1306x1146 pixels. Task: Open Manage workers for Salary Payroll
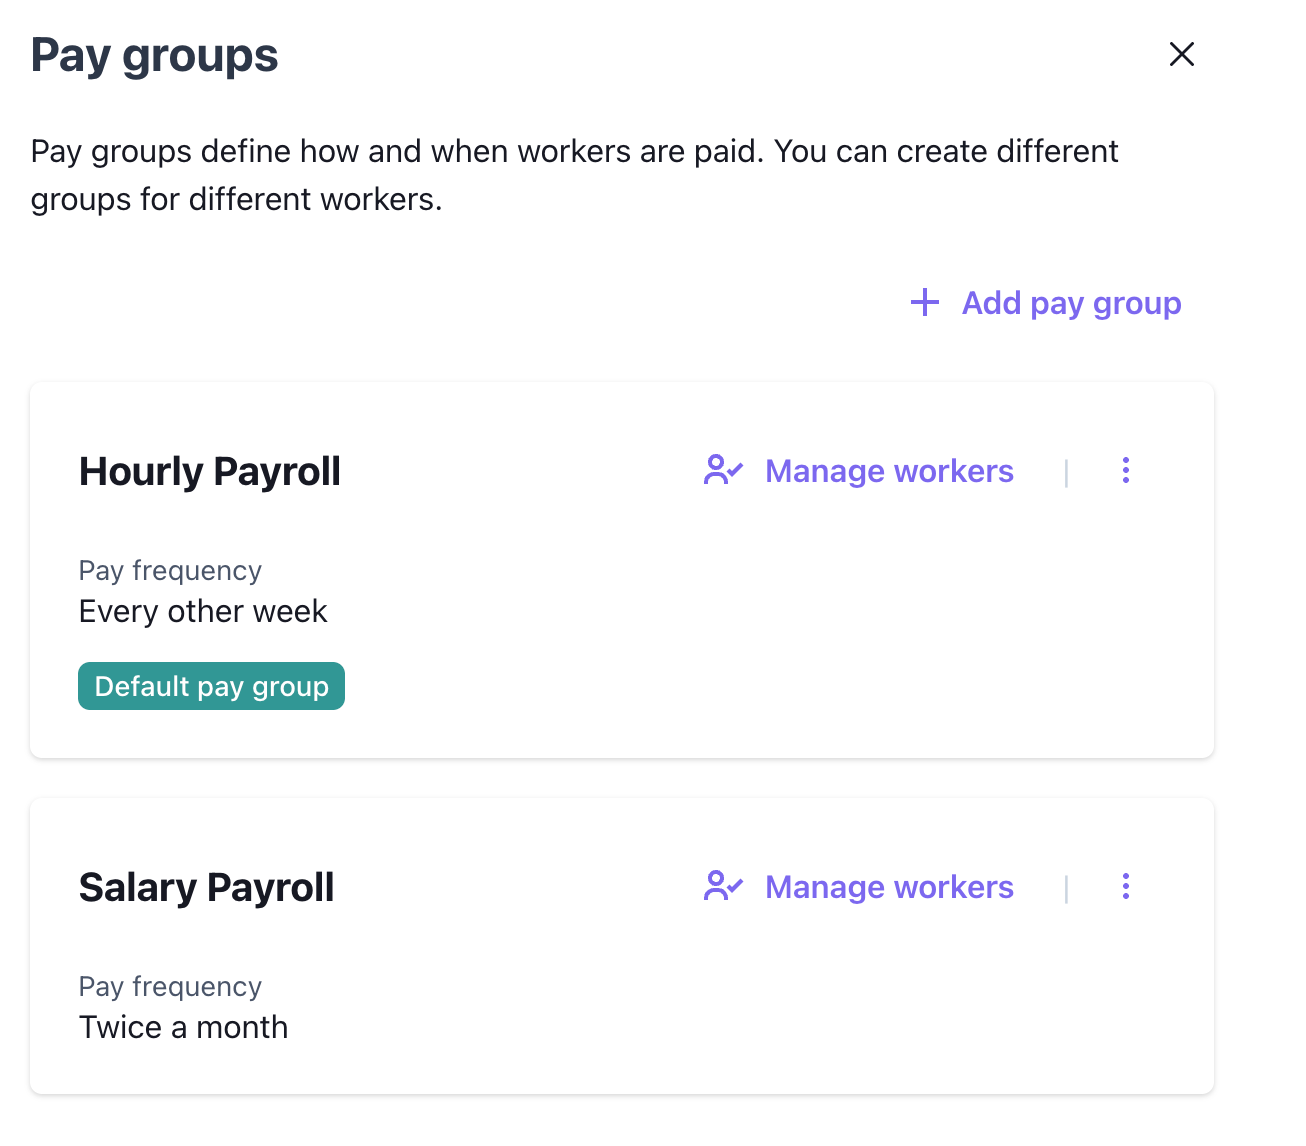tap(888, 887)
